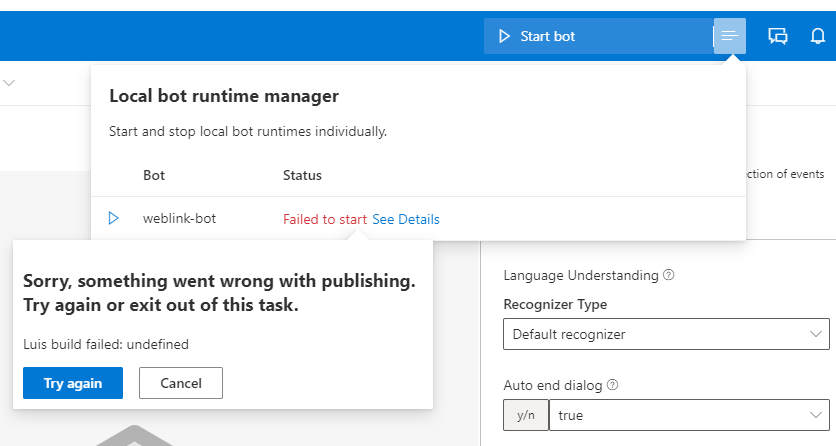Open the Auto end dialog true dropdown
The width and height of the screenshot is (836, 446).
click(x=689, y=415)
